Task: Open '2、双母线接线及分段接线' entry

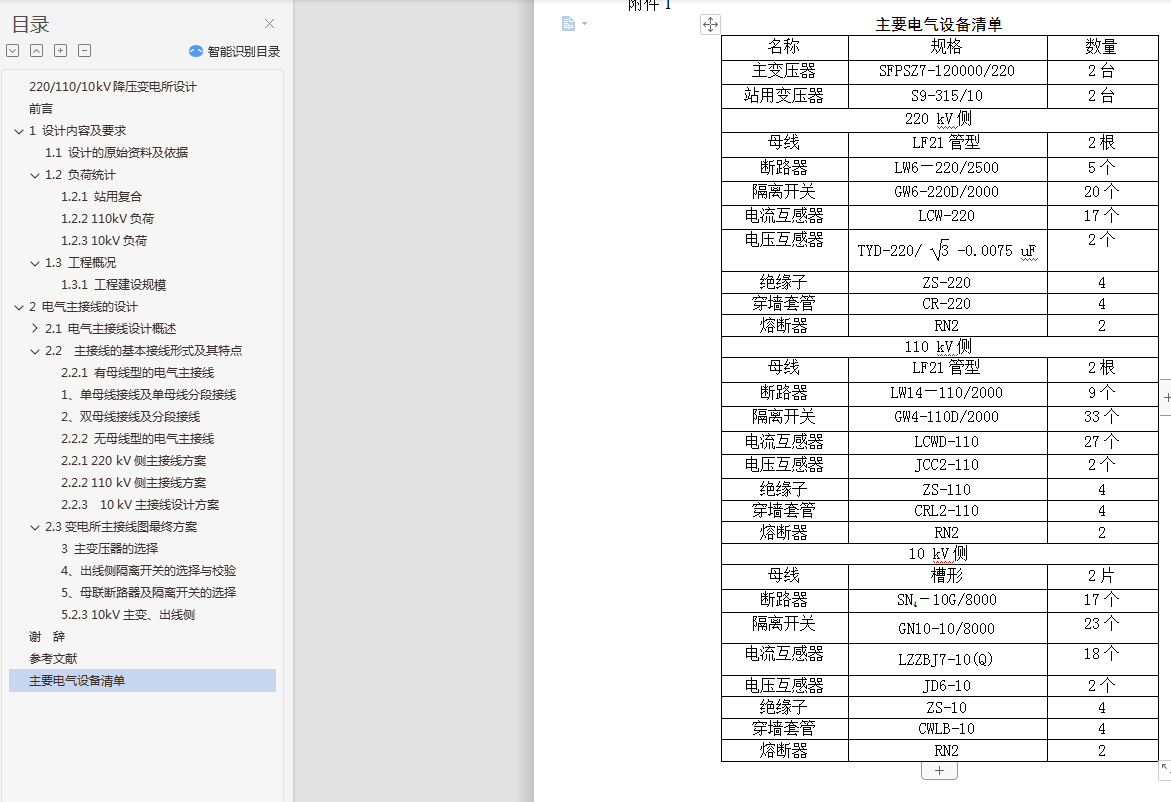Action: tap(131, 417)
